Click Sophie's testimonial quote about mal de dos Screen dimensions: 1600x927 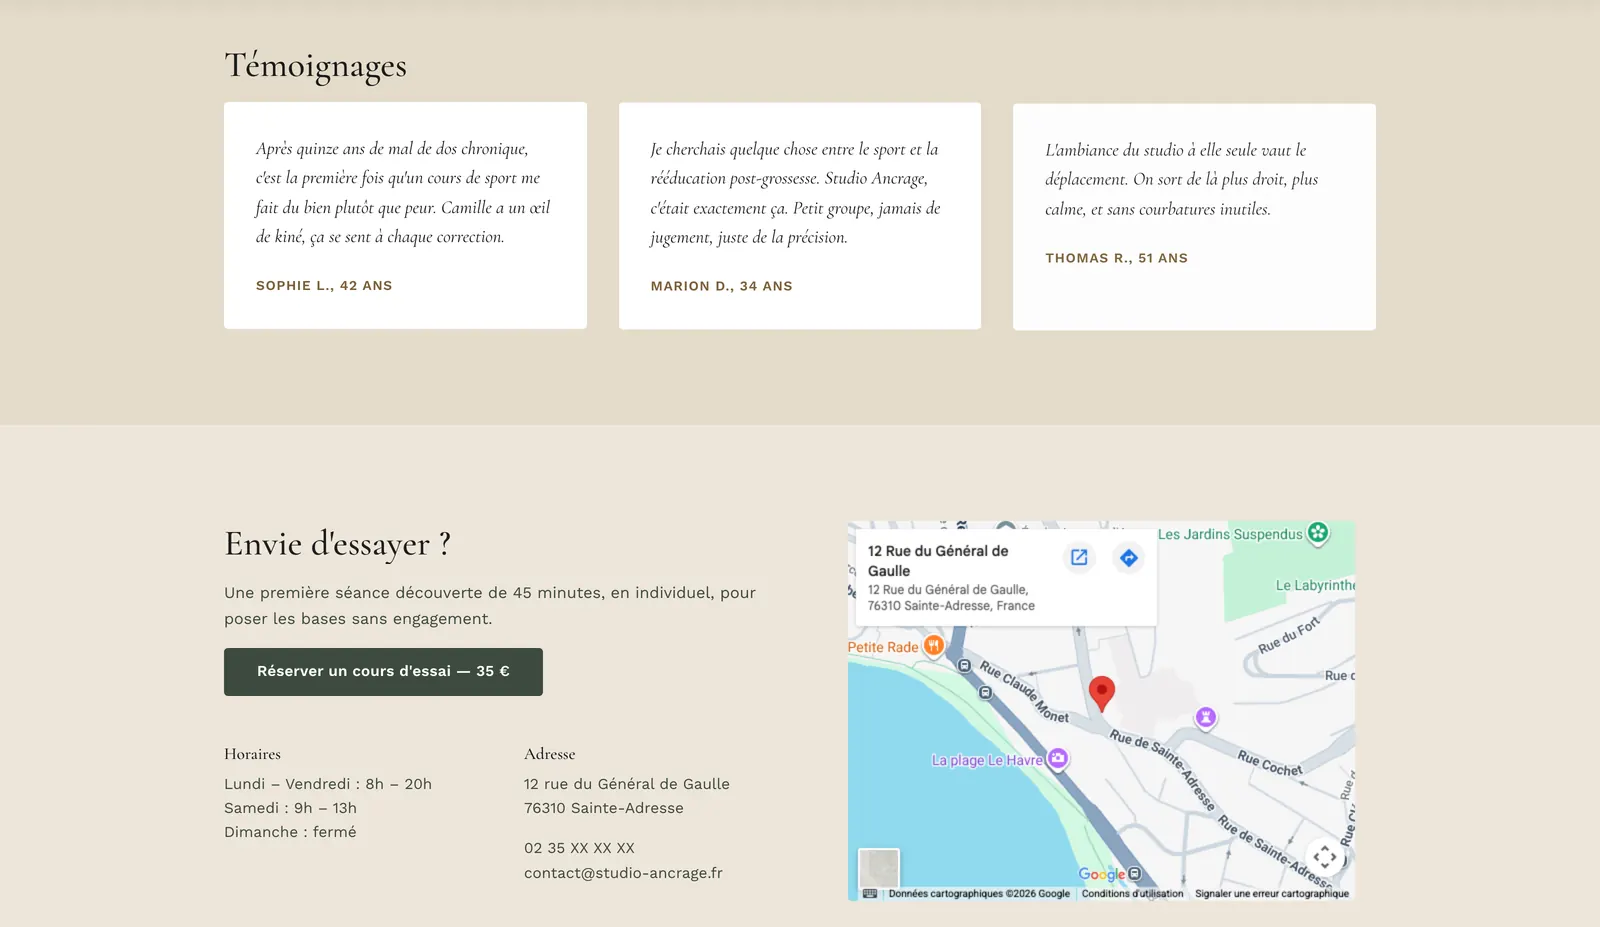coord(404,193)
